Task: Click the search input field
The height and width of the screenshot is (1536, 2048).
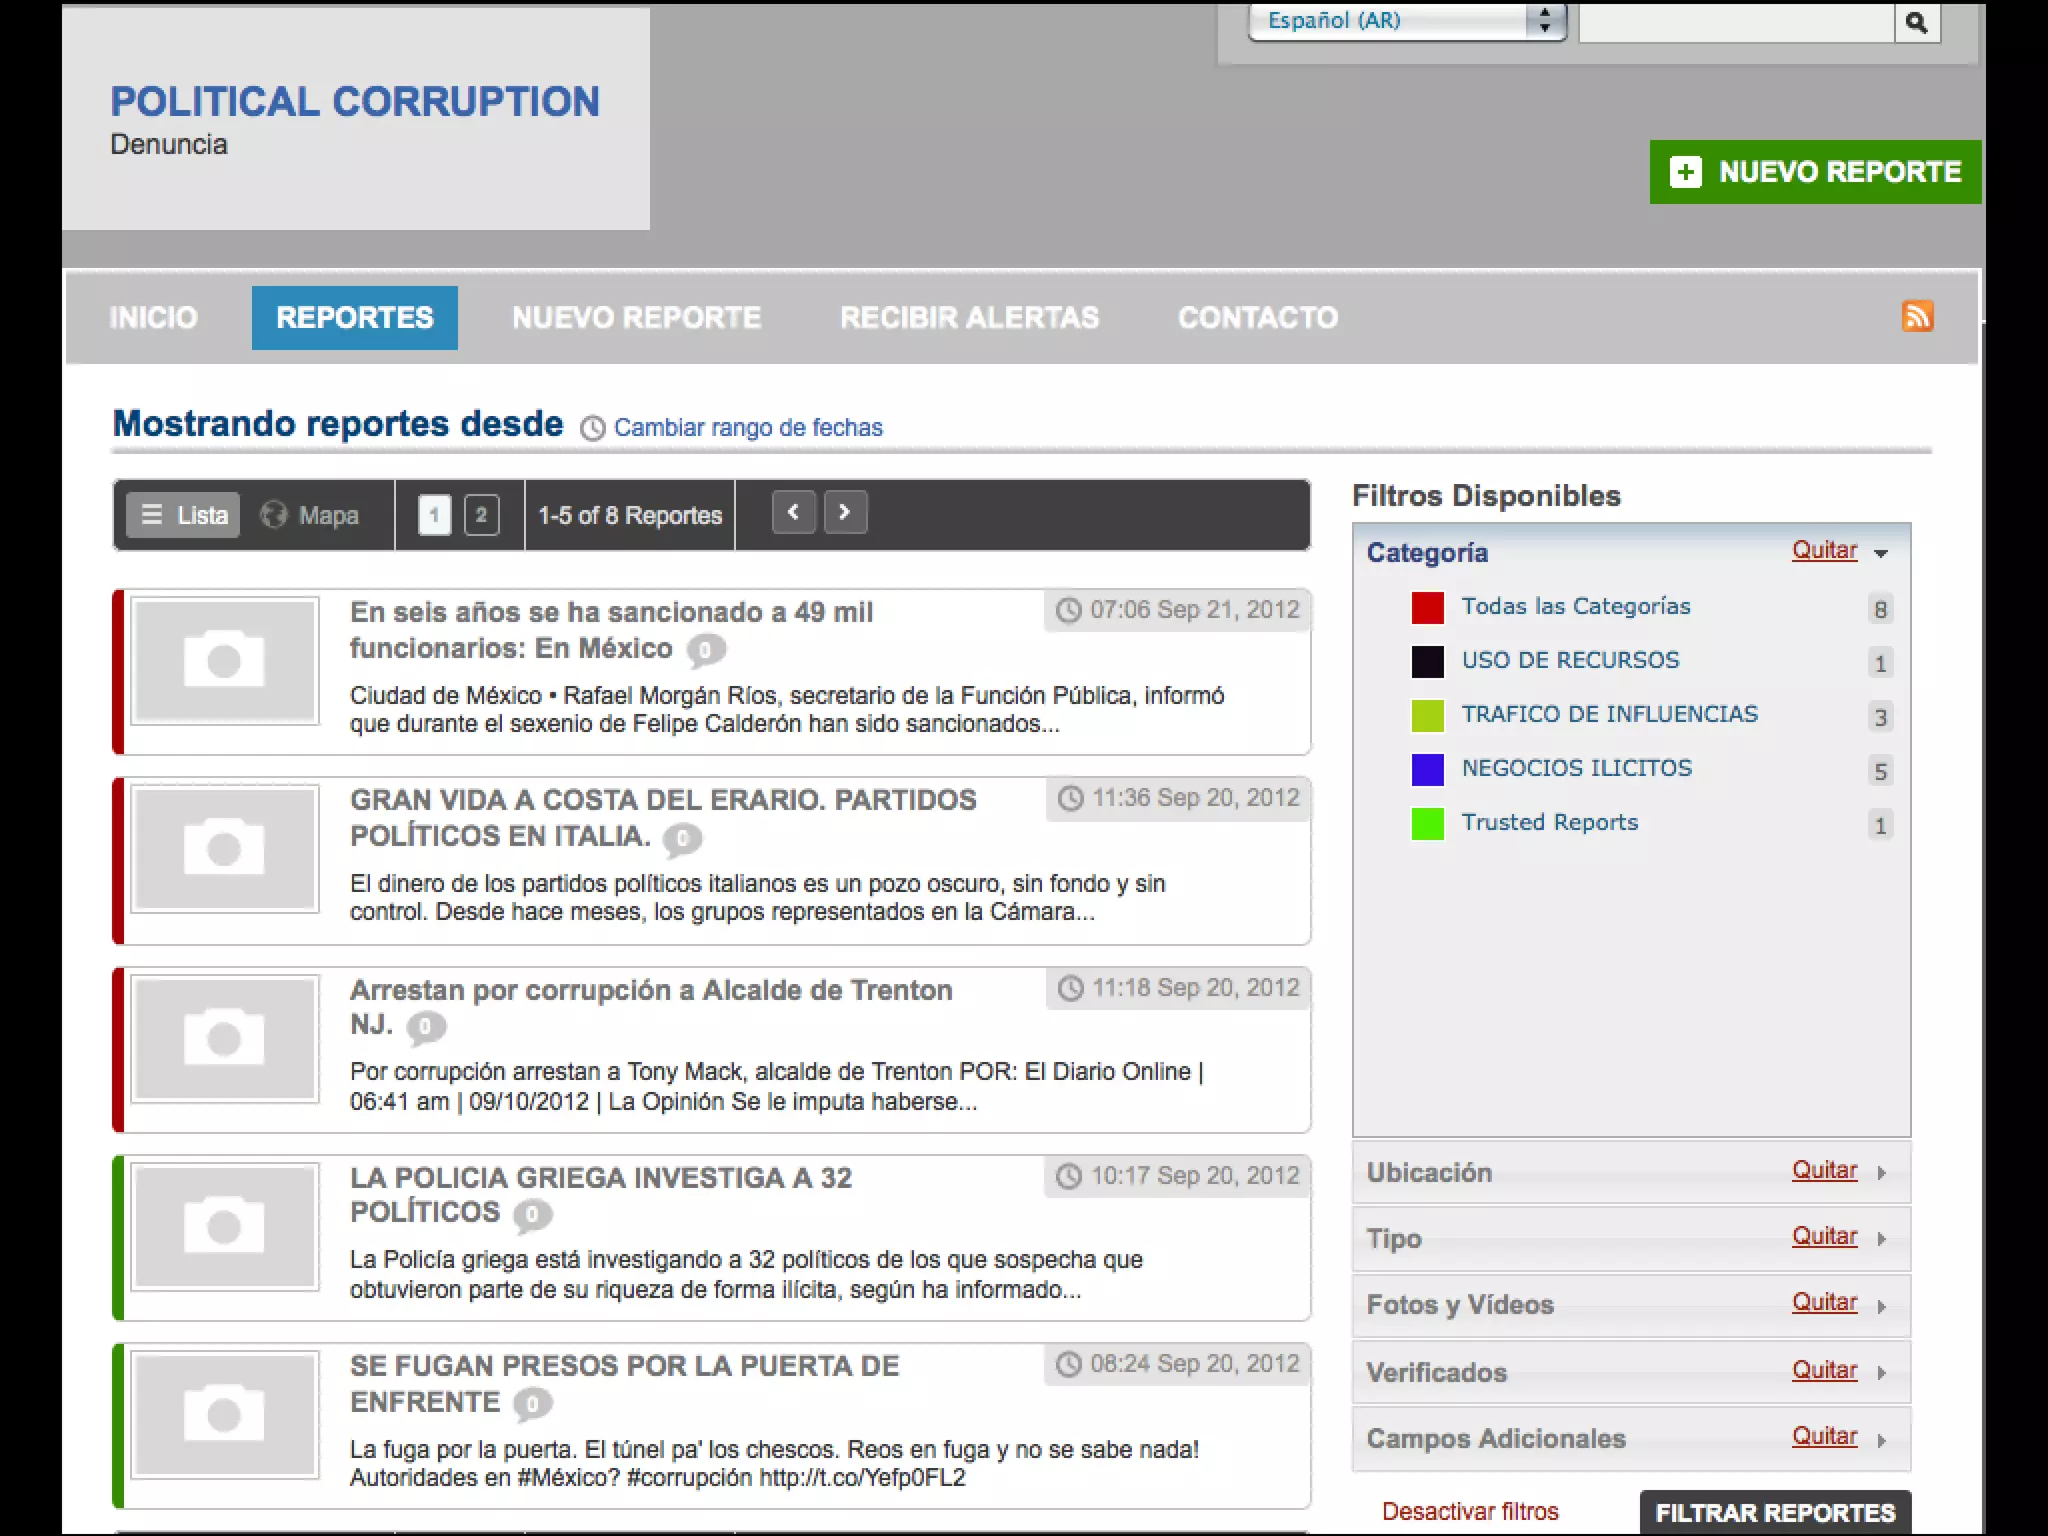Action: coord(1736,22)
